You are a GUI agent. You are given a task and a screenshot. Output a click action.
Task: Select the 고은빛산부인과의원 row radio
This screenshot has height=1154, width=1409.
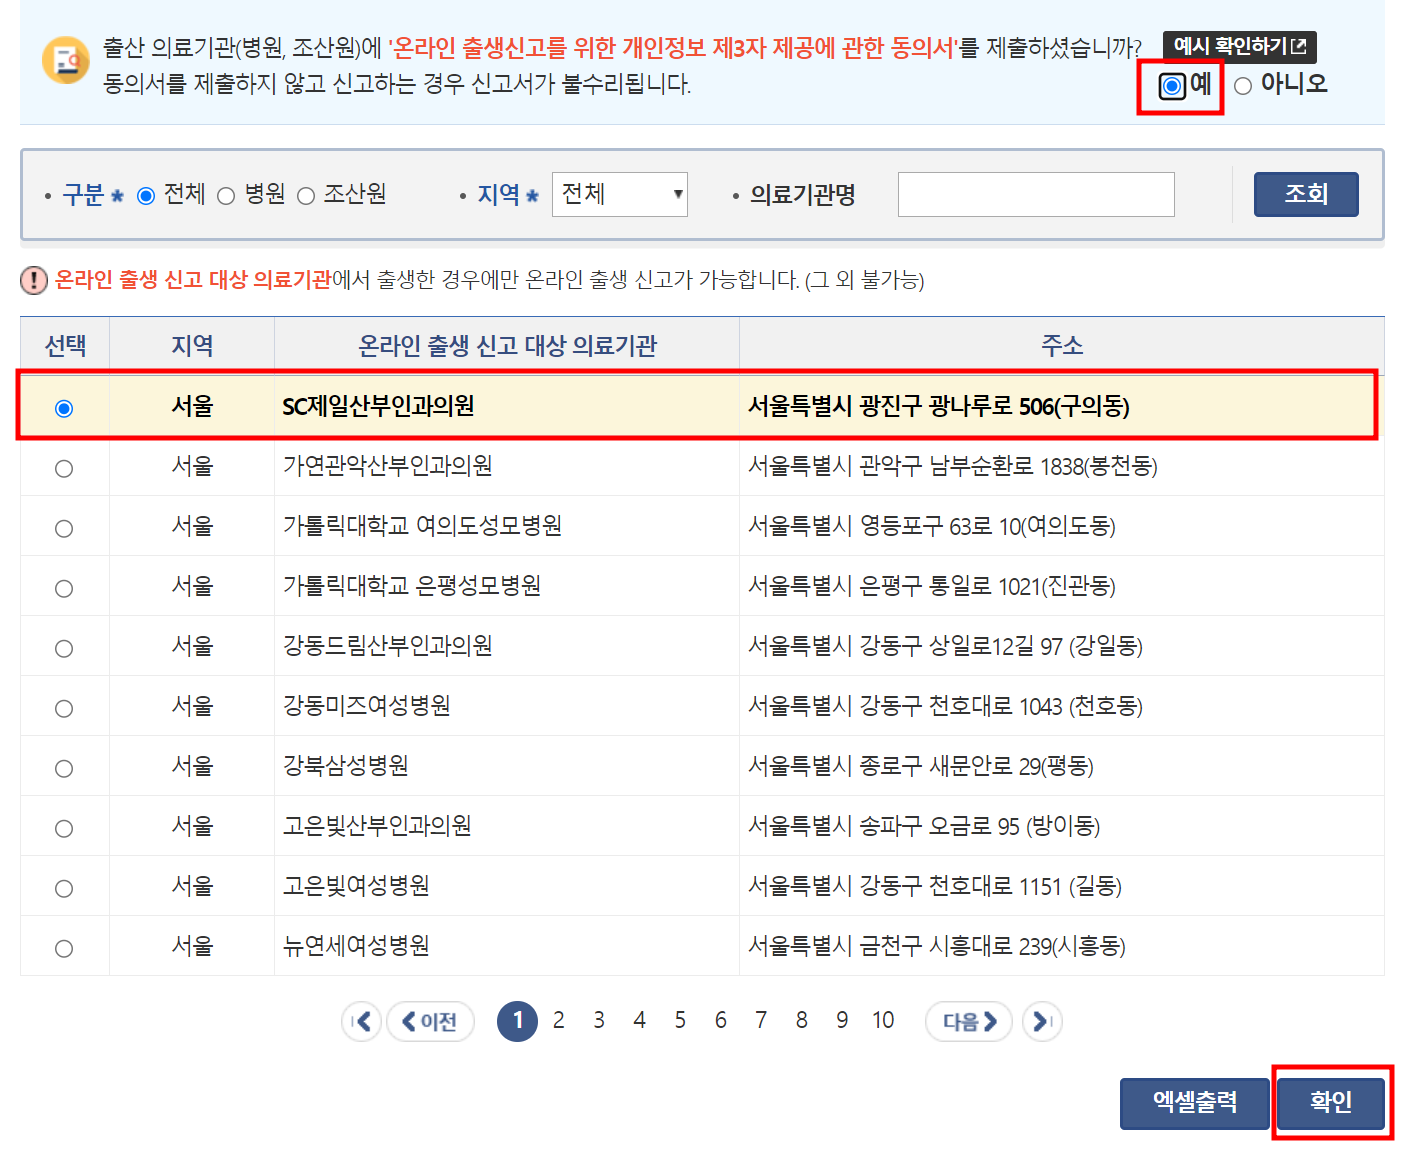tap(64, 827)
